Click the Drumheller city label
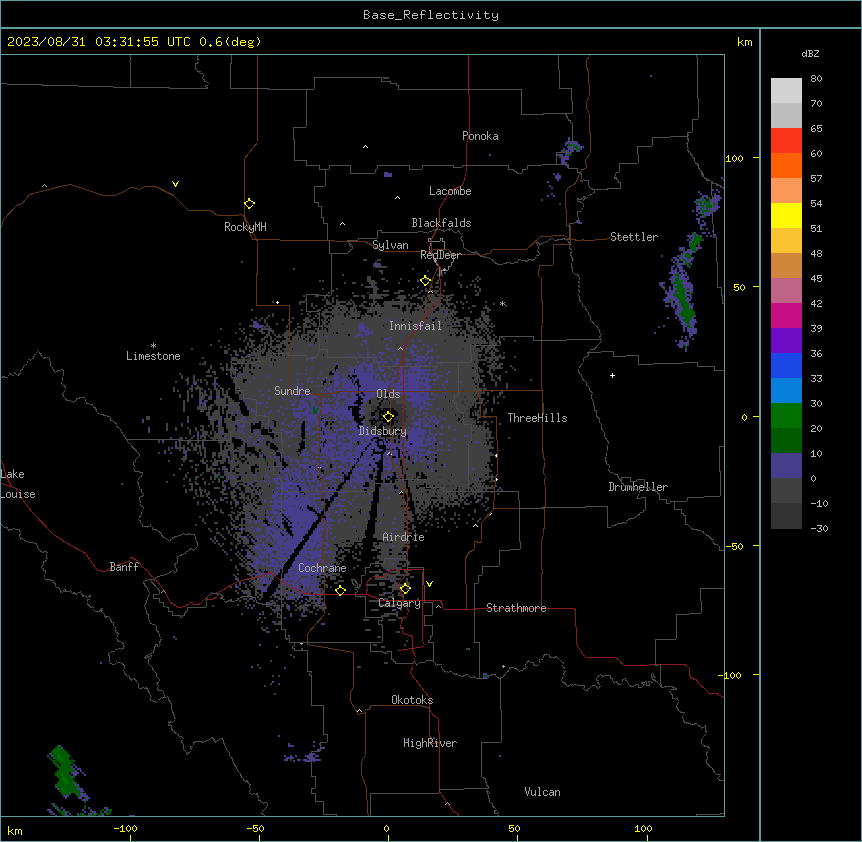The height and width of the screenshot is (842, 862). coord(638,487)
